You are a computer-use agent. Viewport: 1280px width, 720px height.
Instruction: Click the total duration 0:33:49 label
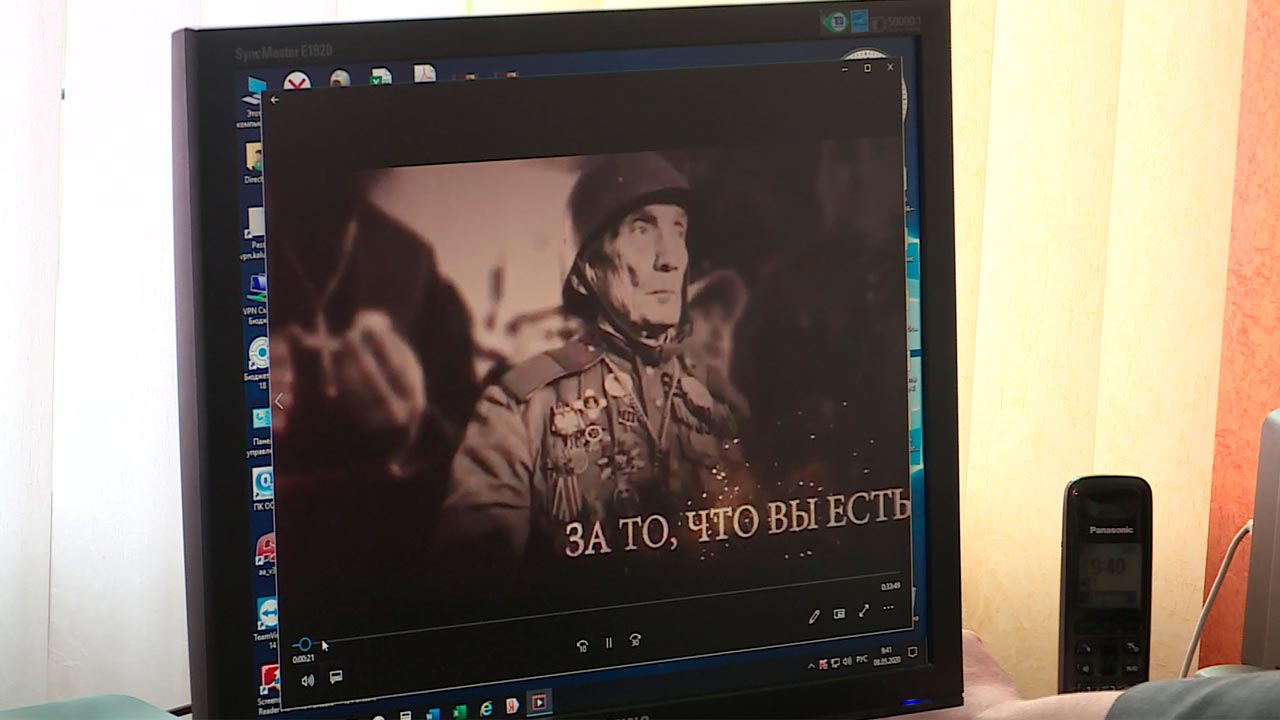pyautogui.click(x=890, y=586)
